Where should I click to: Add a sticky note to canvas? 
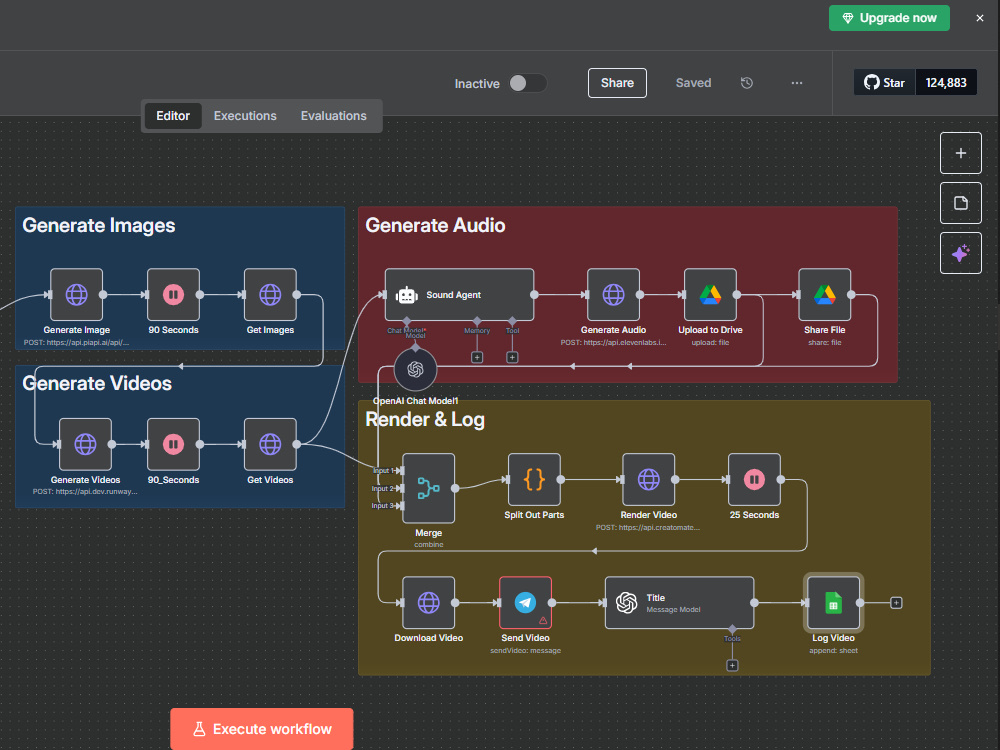coord(960,203)
